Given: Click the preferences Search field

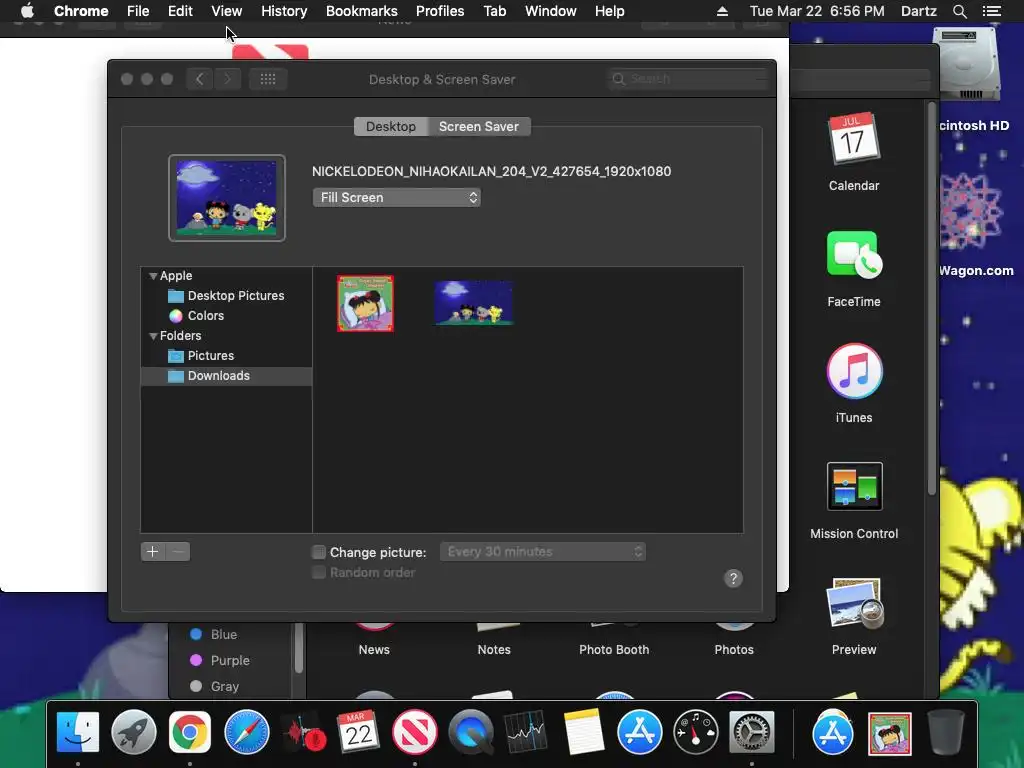Looking at the screenshot, I should (688, 79).
